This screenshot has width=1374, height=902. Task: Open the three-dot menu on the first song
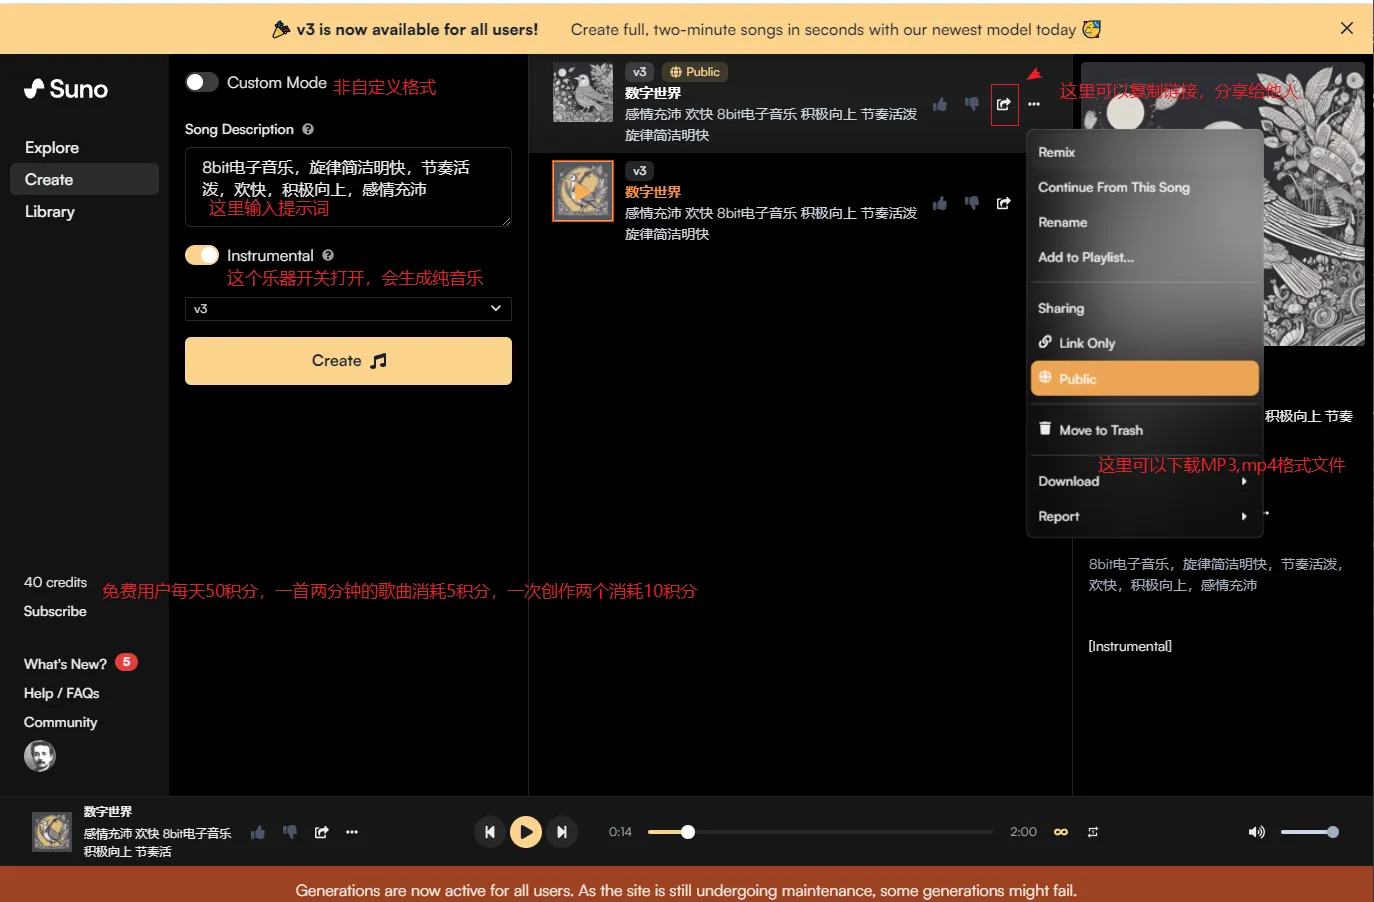1034,104
